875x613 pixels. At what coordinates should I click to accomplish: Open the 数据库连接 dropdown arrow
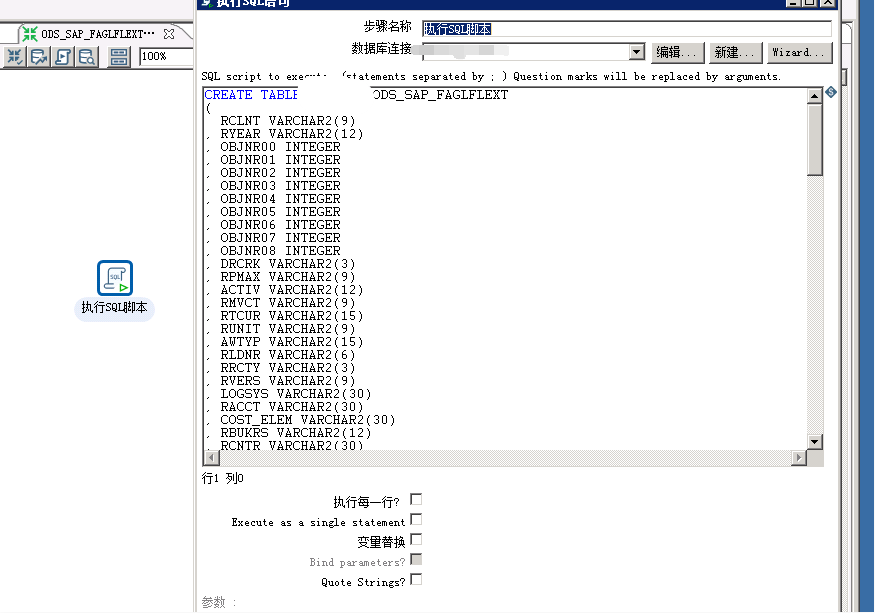pos(636,52)
